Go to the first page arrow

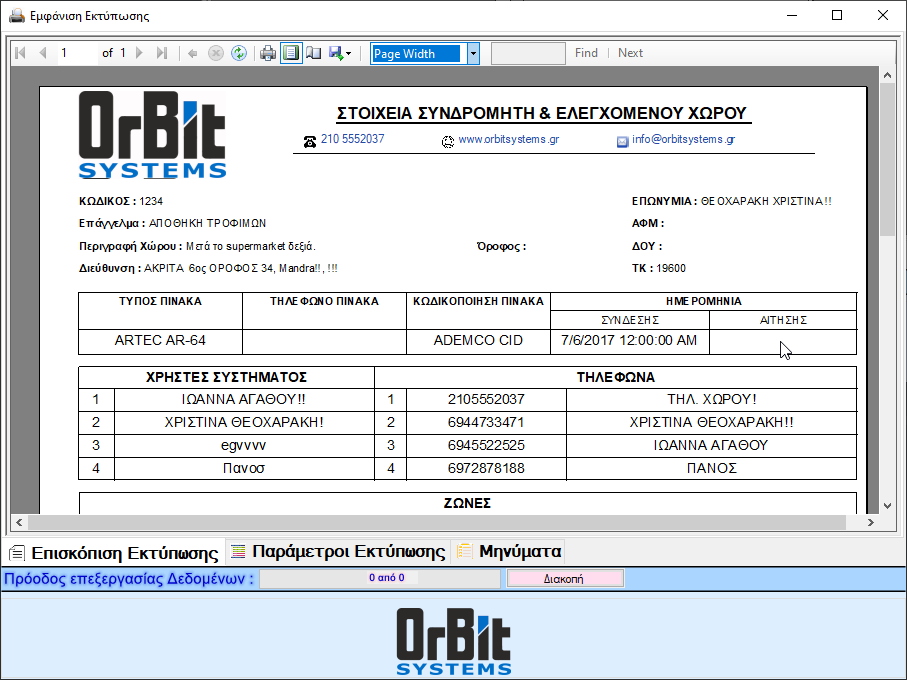point(20,54)
